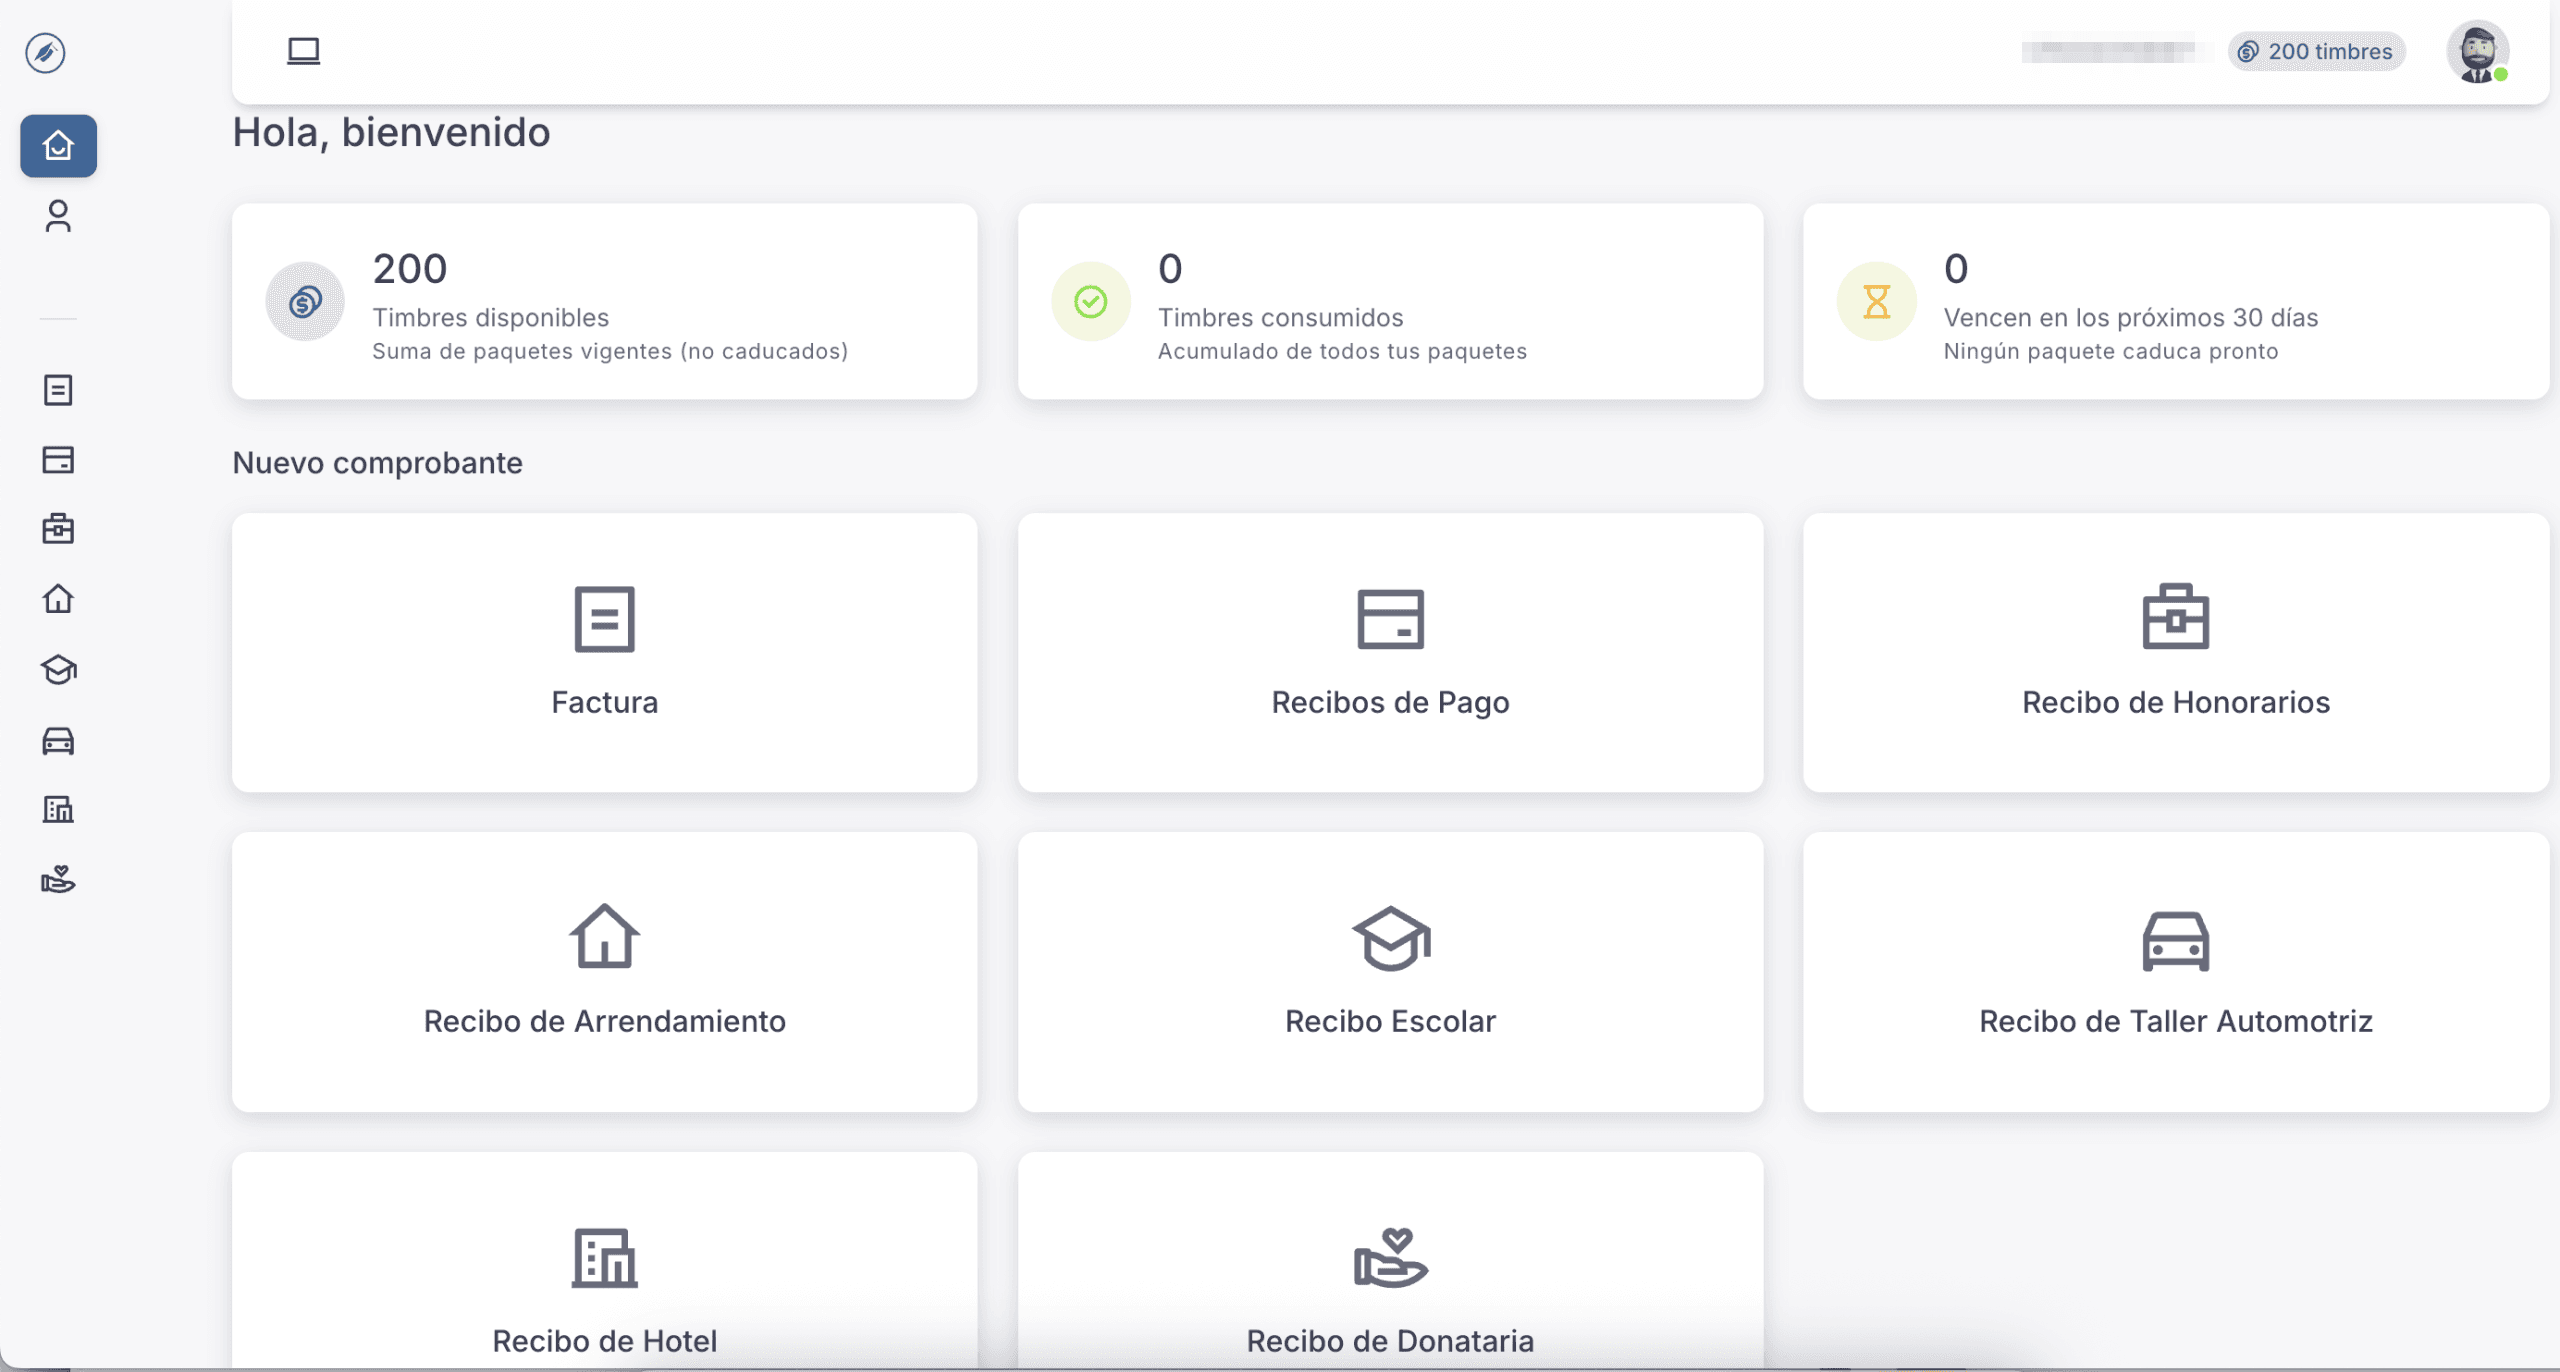This screenshot has height=1372, width=2560.
Task: Open the user profile icon in the sidebar
Action: (58, 216)
